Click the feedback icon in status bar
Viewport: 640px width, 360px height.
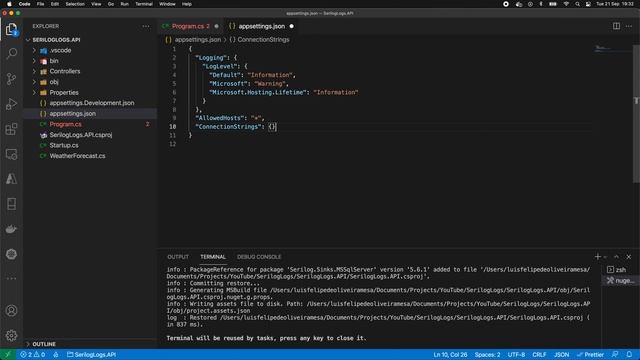pos(615,354)
